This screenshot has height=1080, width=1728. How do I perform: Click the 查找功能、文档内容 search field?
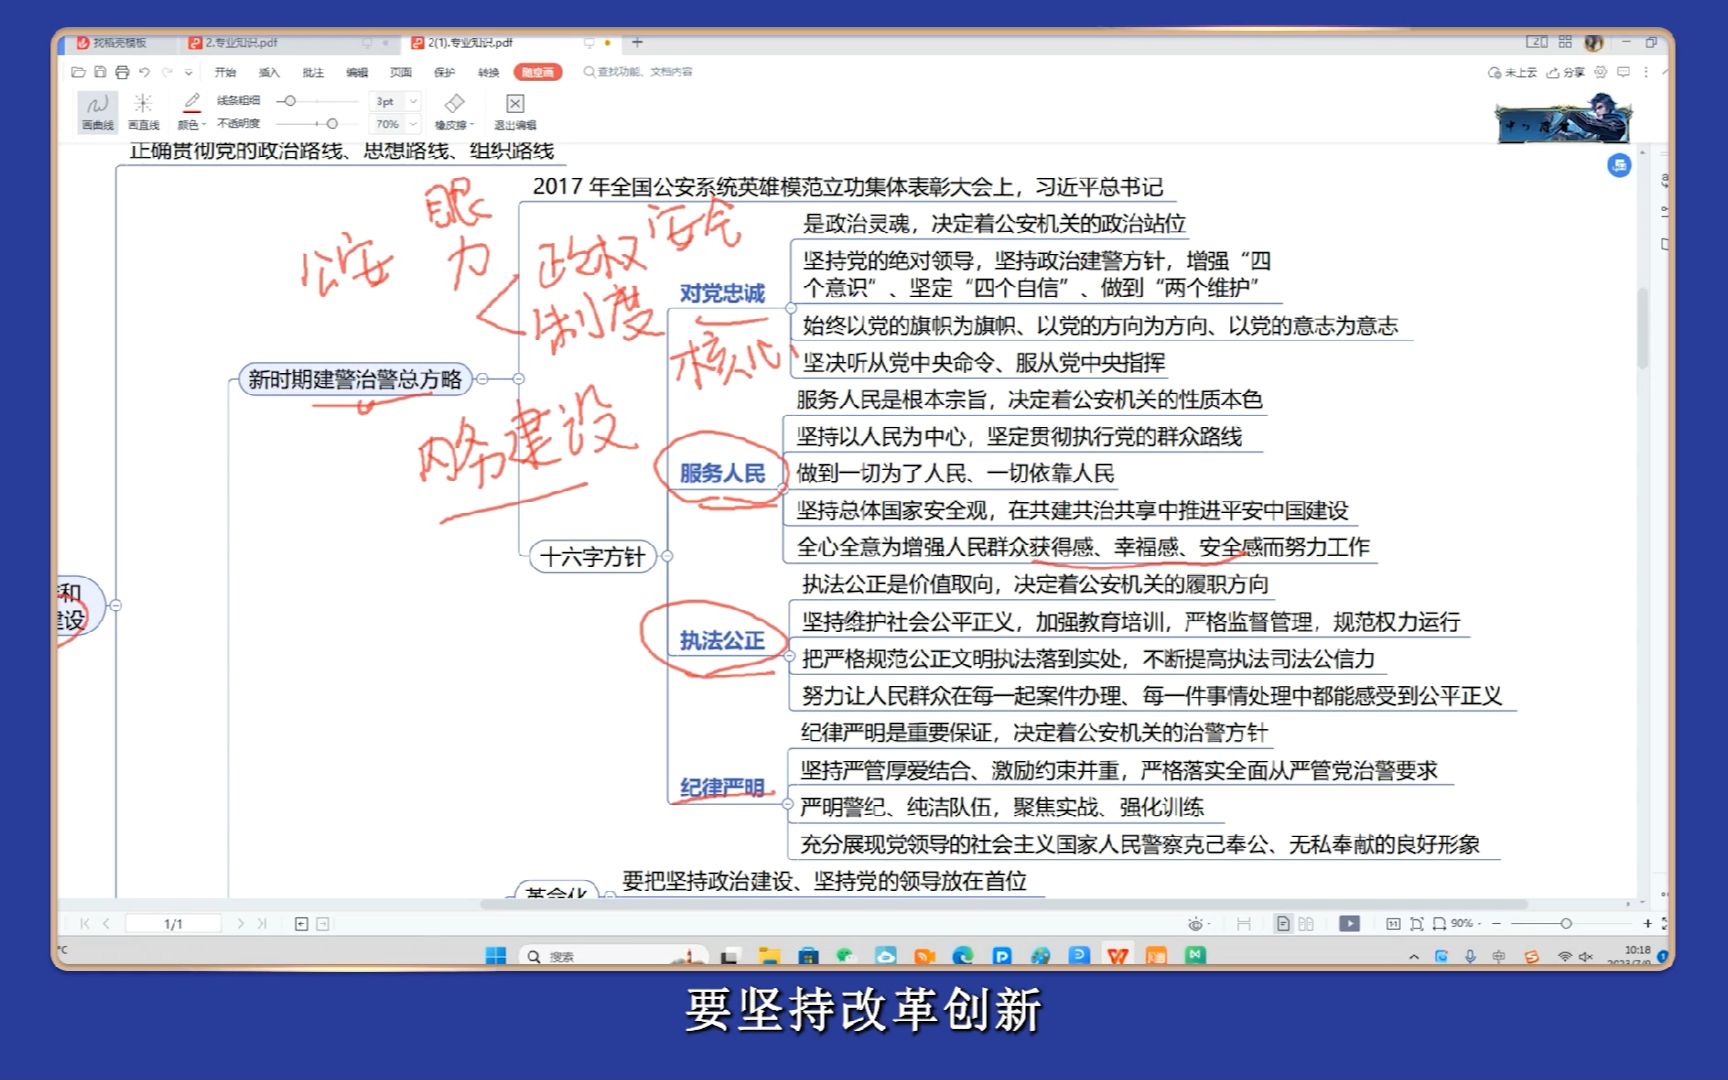(x=640, y=72)
